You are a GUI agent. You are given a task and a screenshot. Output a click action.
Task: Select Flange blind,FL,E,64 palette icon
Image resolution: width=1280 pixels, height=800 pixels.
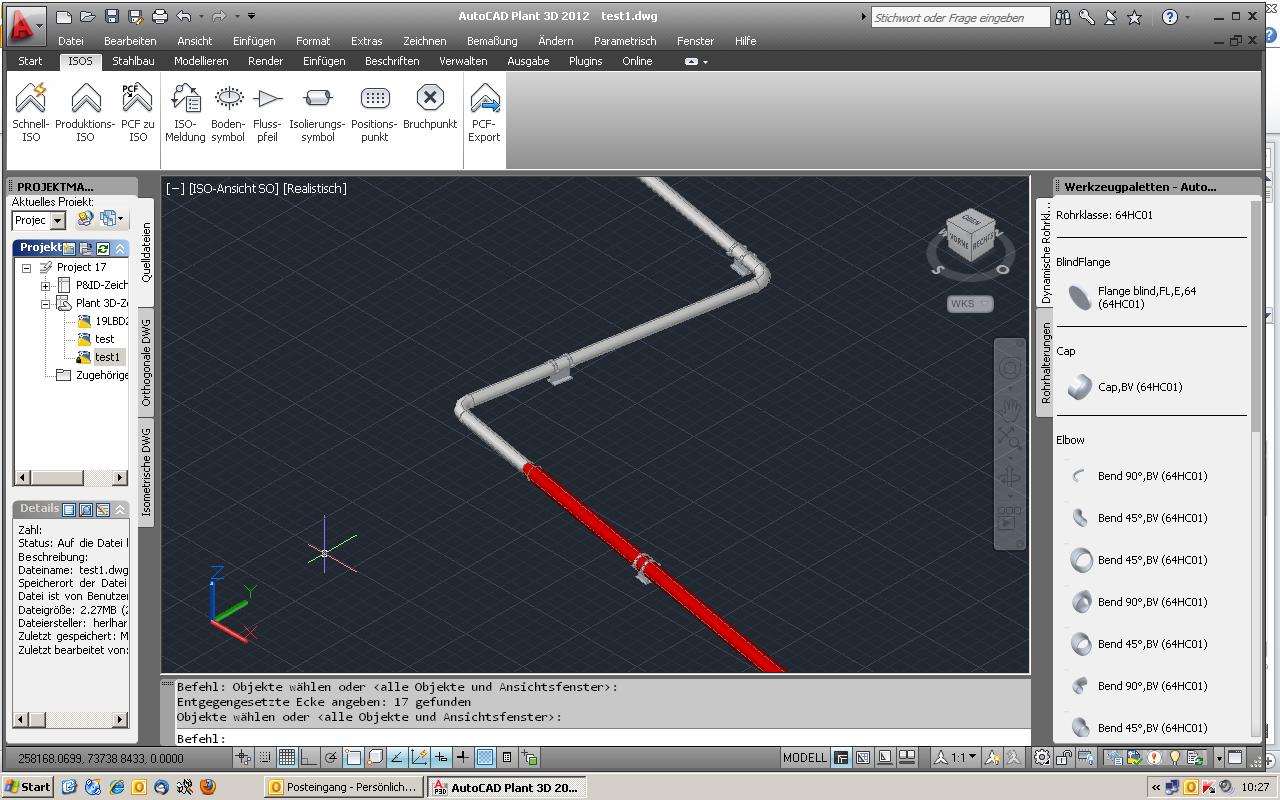point(1079,297)
